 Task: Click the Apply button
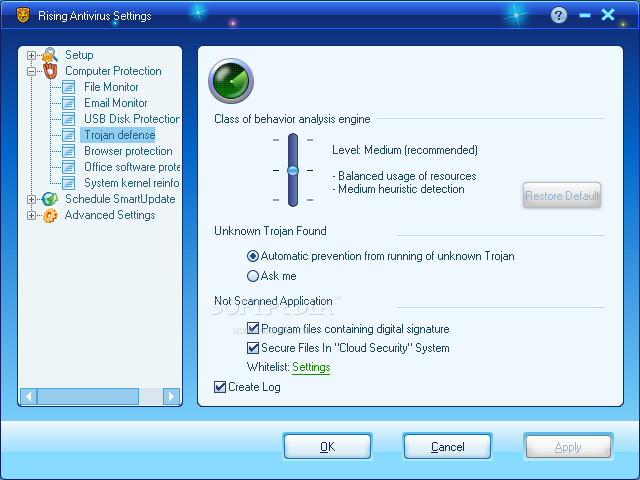[x=568, y=447]
